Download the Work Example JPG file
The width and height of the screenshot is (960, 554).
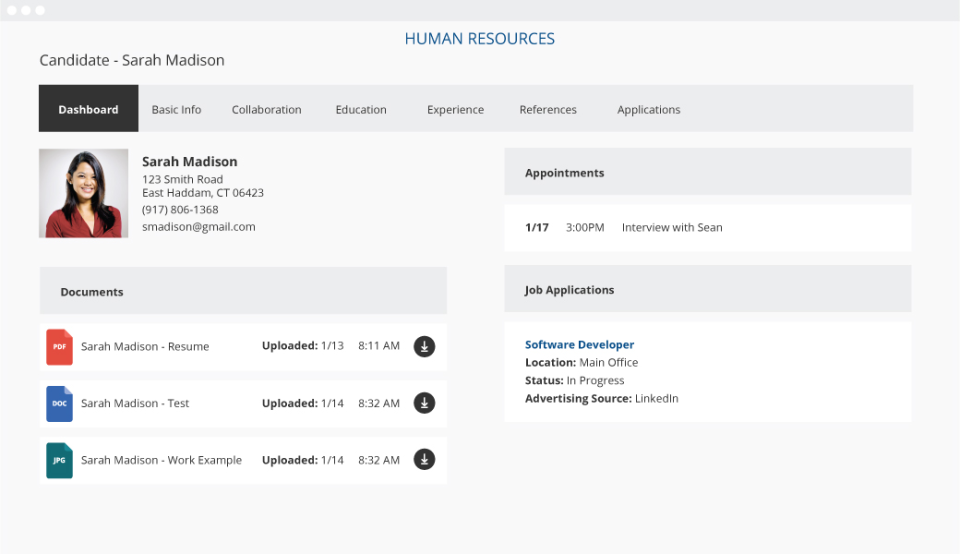[424, 460]
